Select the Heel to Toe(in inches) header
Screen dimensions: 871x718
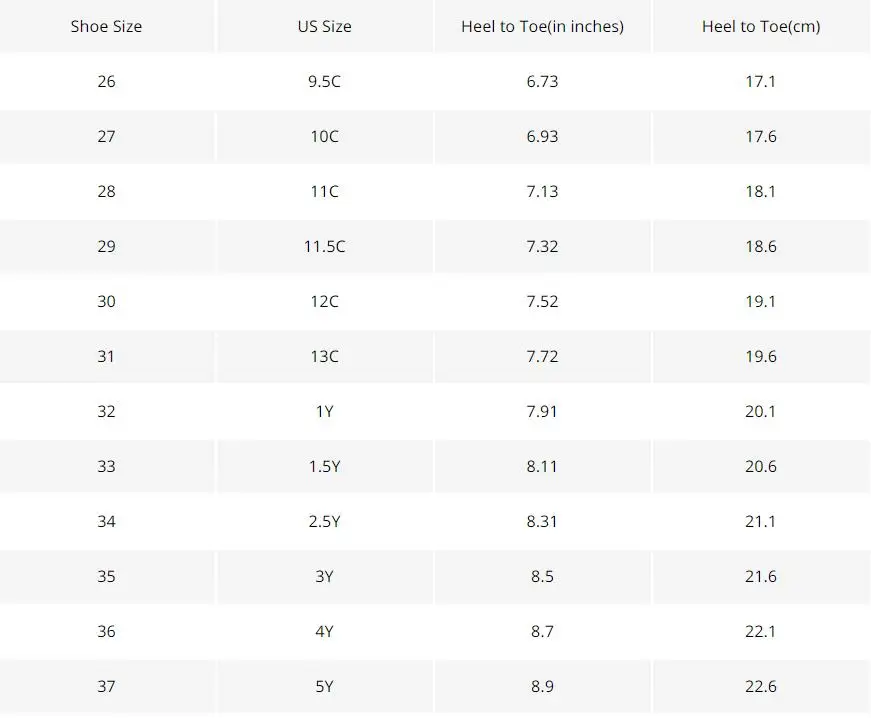[542, 26]
